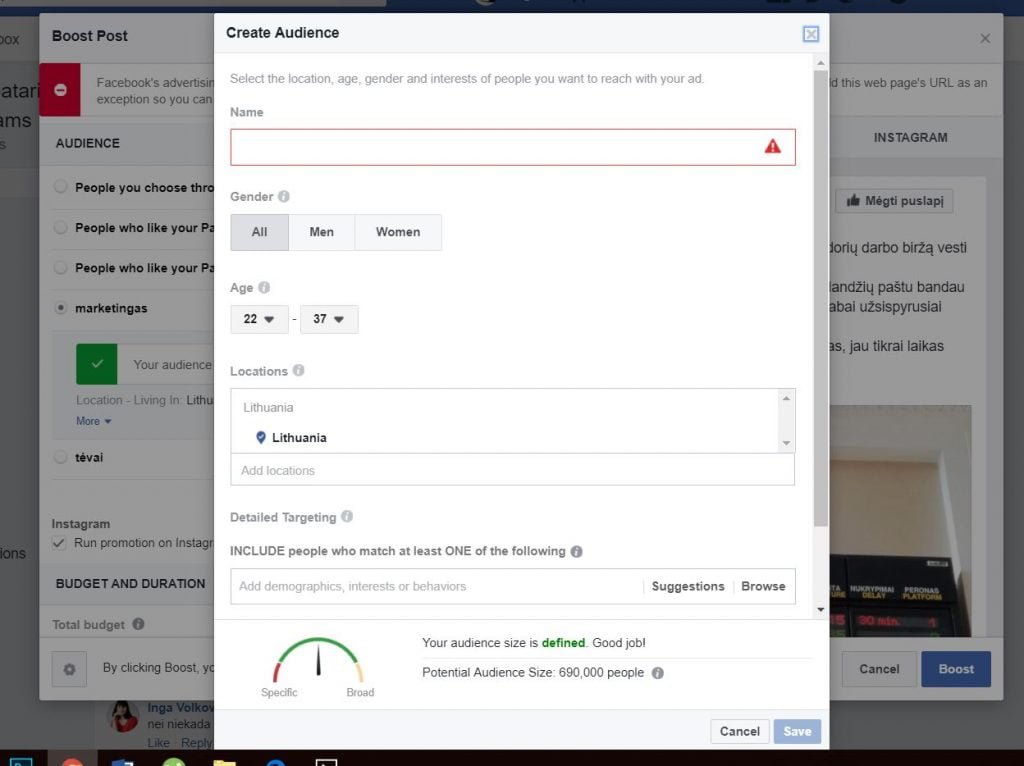The width and height of the screenshot is (1024, 766).
Task: Click the Reply link under Inga's comment
Action: coord(196,742)
